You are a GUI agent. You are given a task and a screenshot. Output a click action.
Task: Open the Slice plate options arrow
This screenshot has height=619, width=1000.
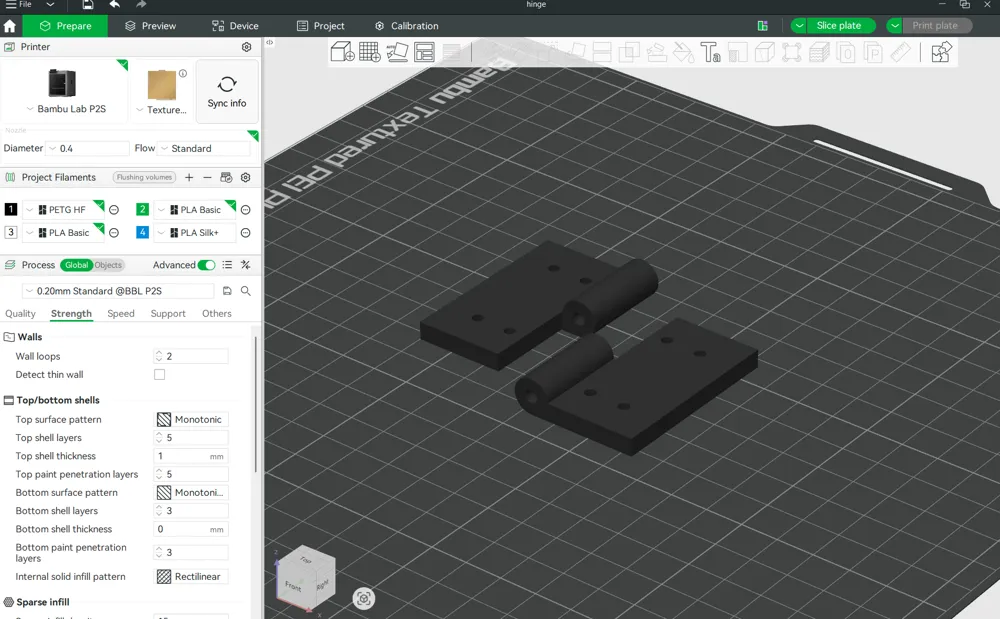799,25
